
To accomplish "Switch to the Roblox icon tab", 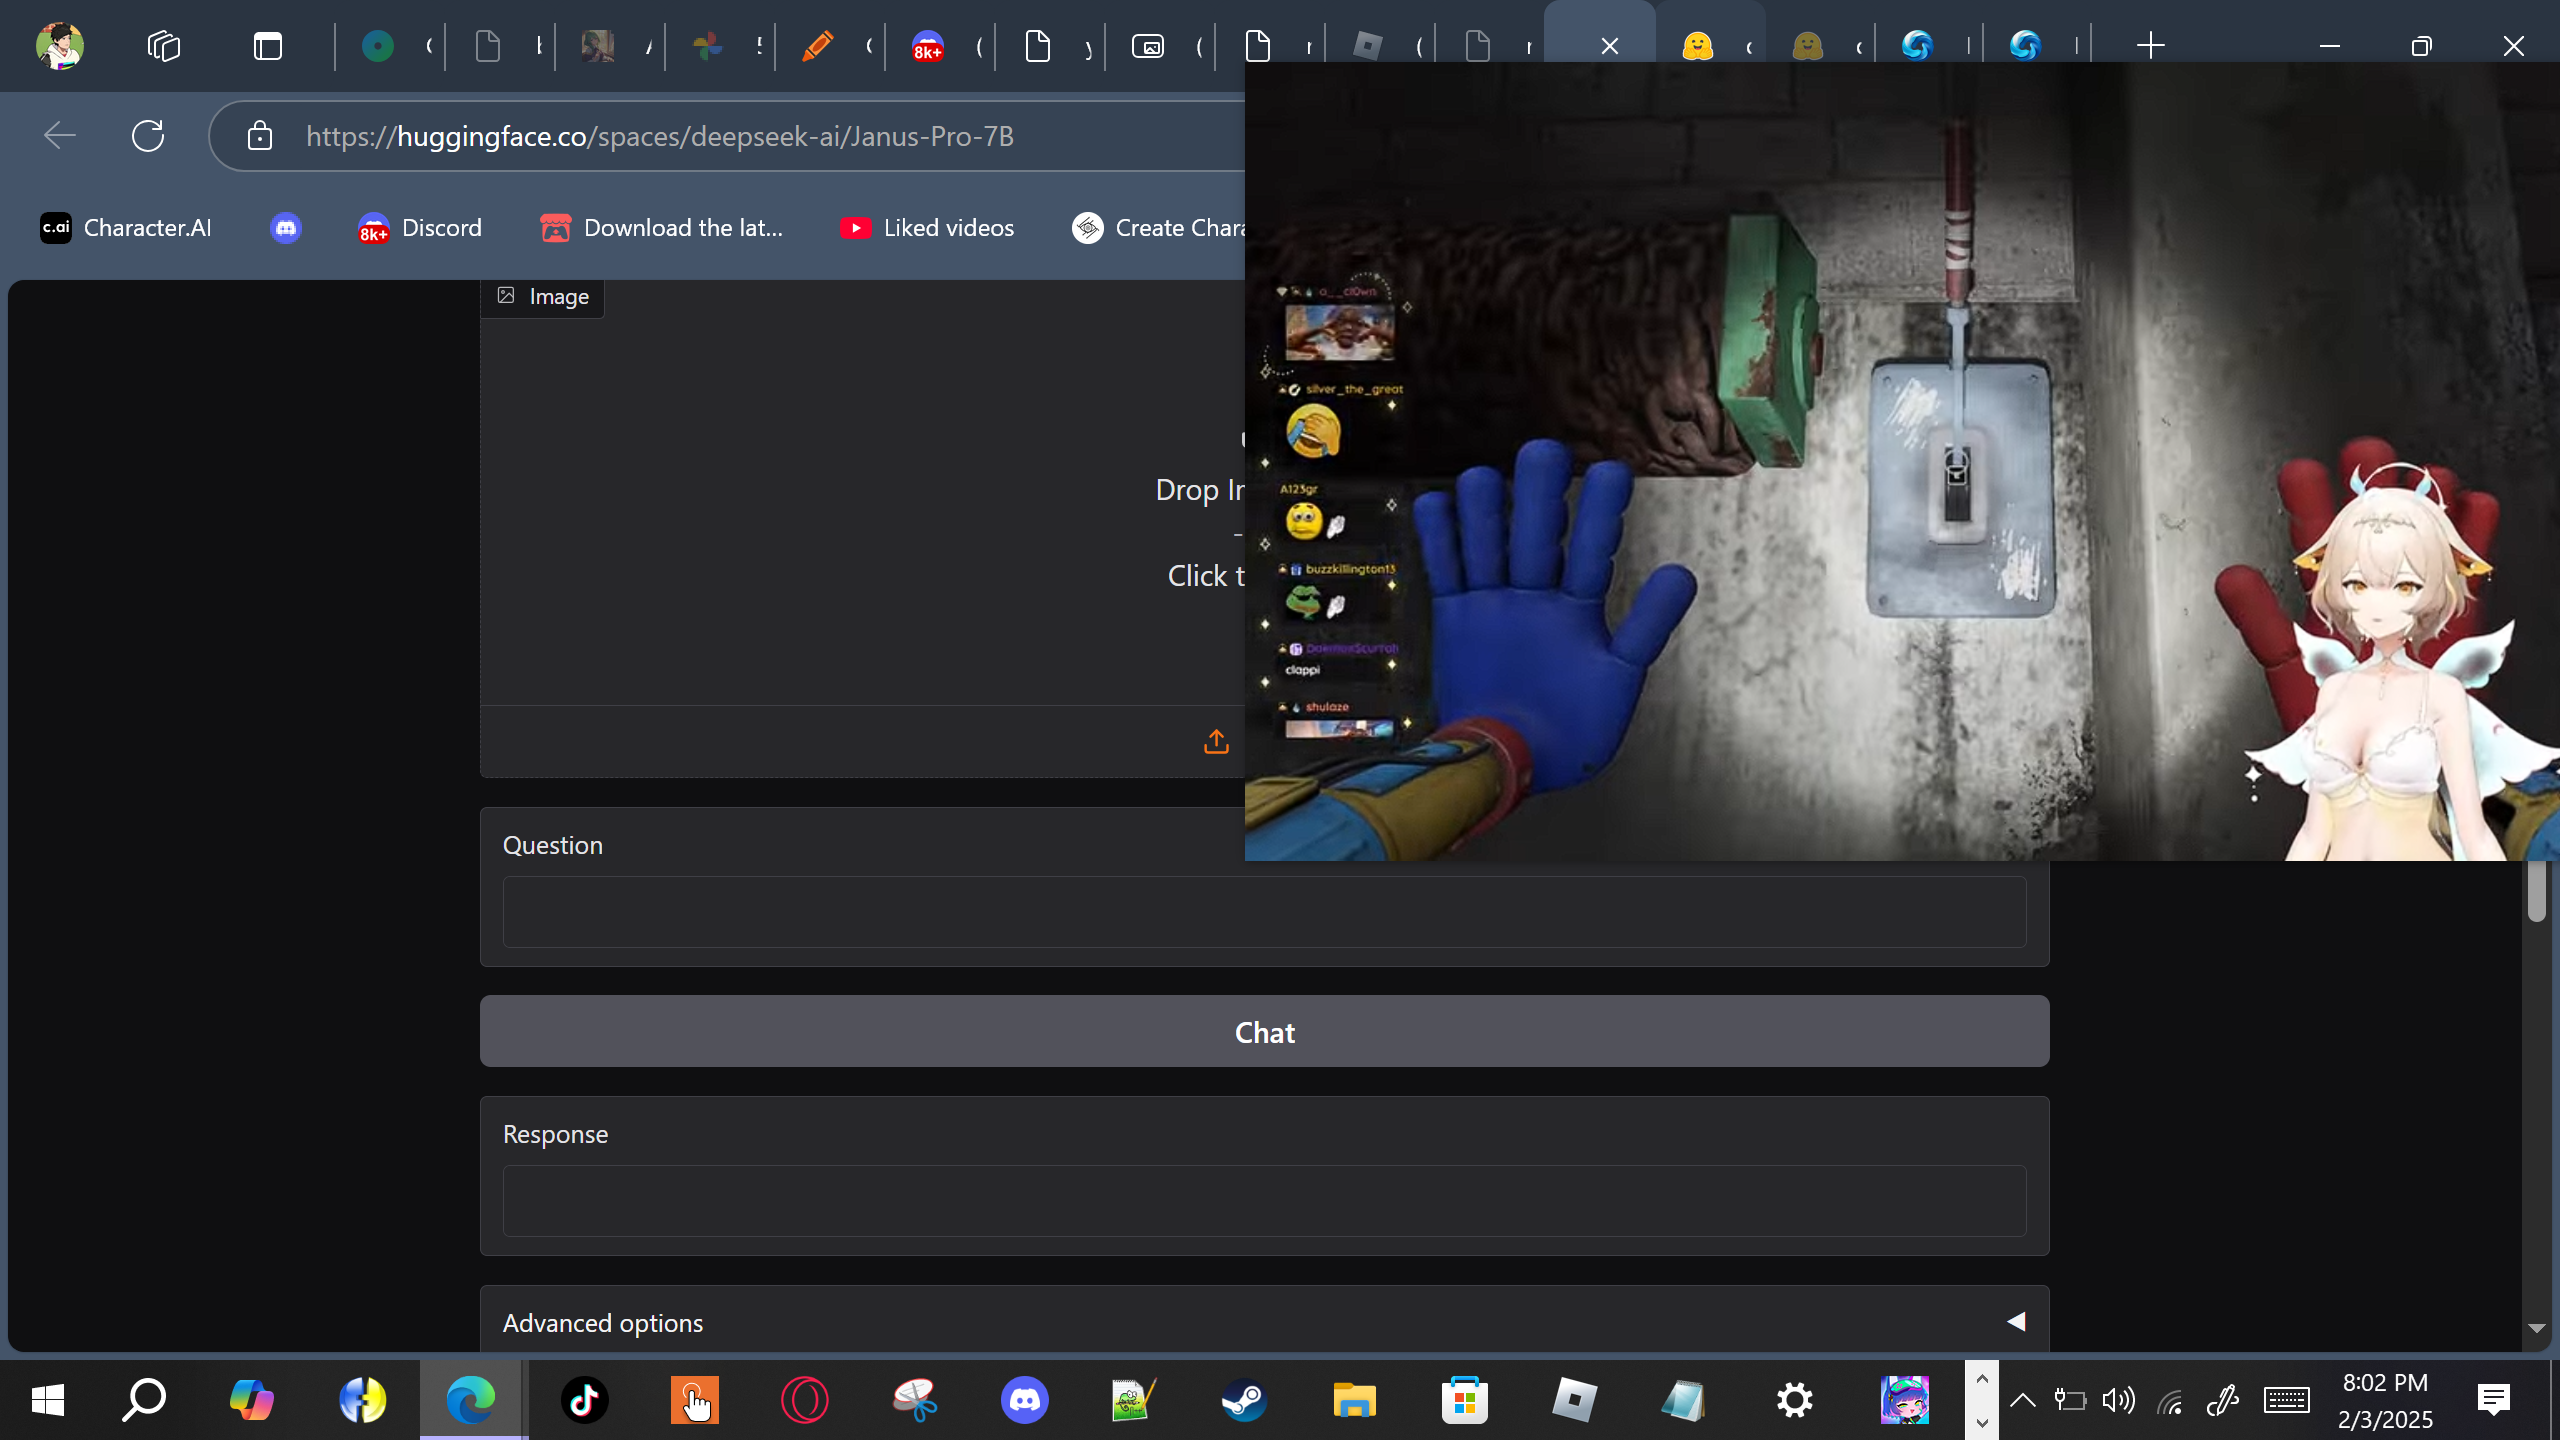I will pos(1368,46).
